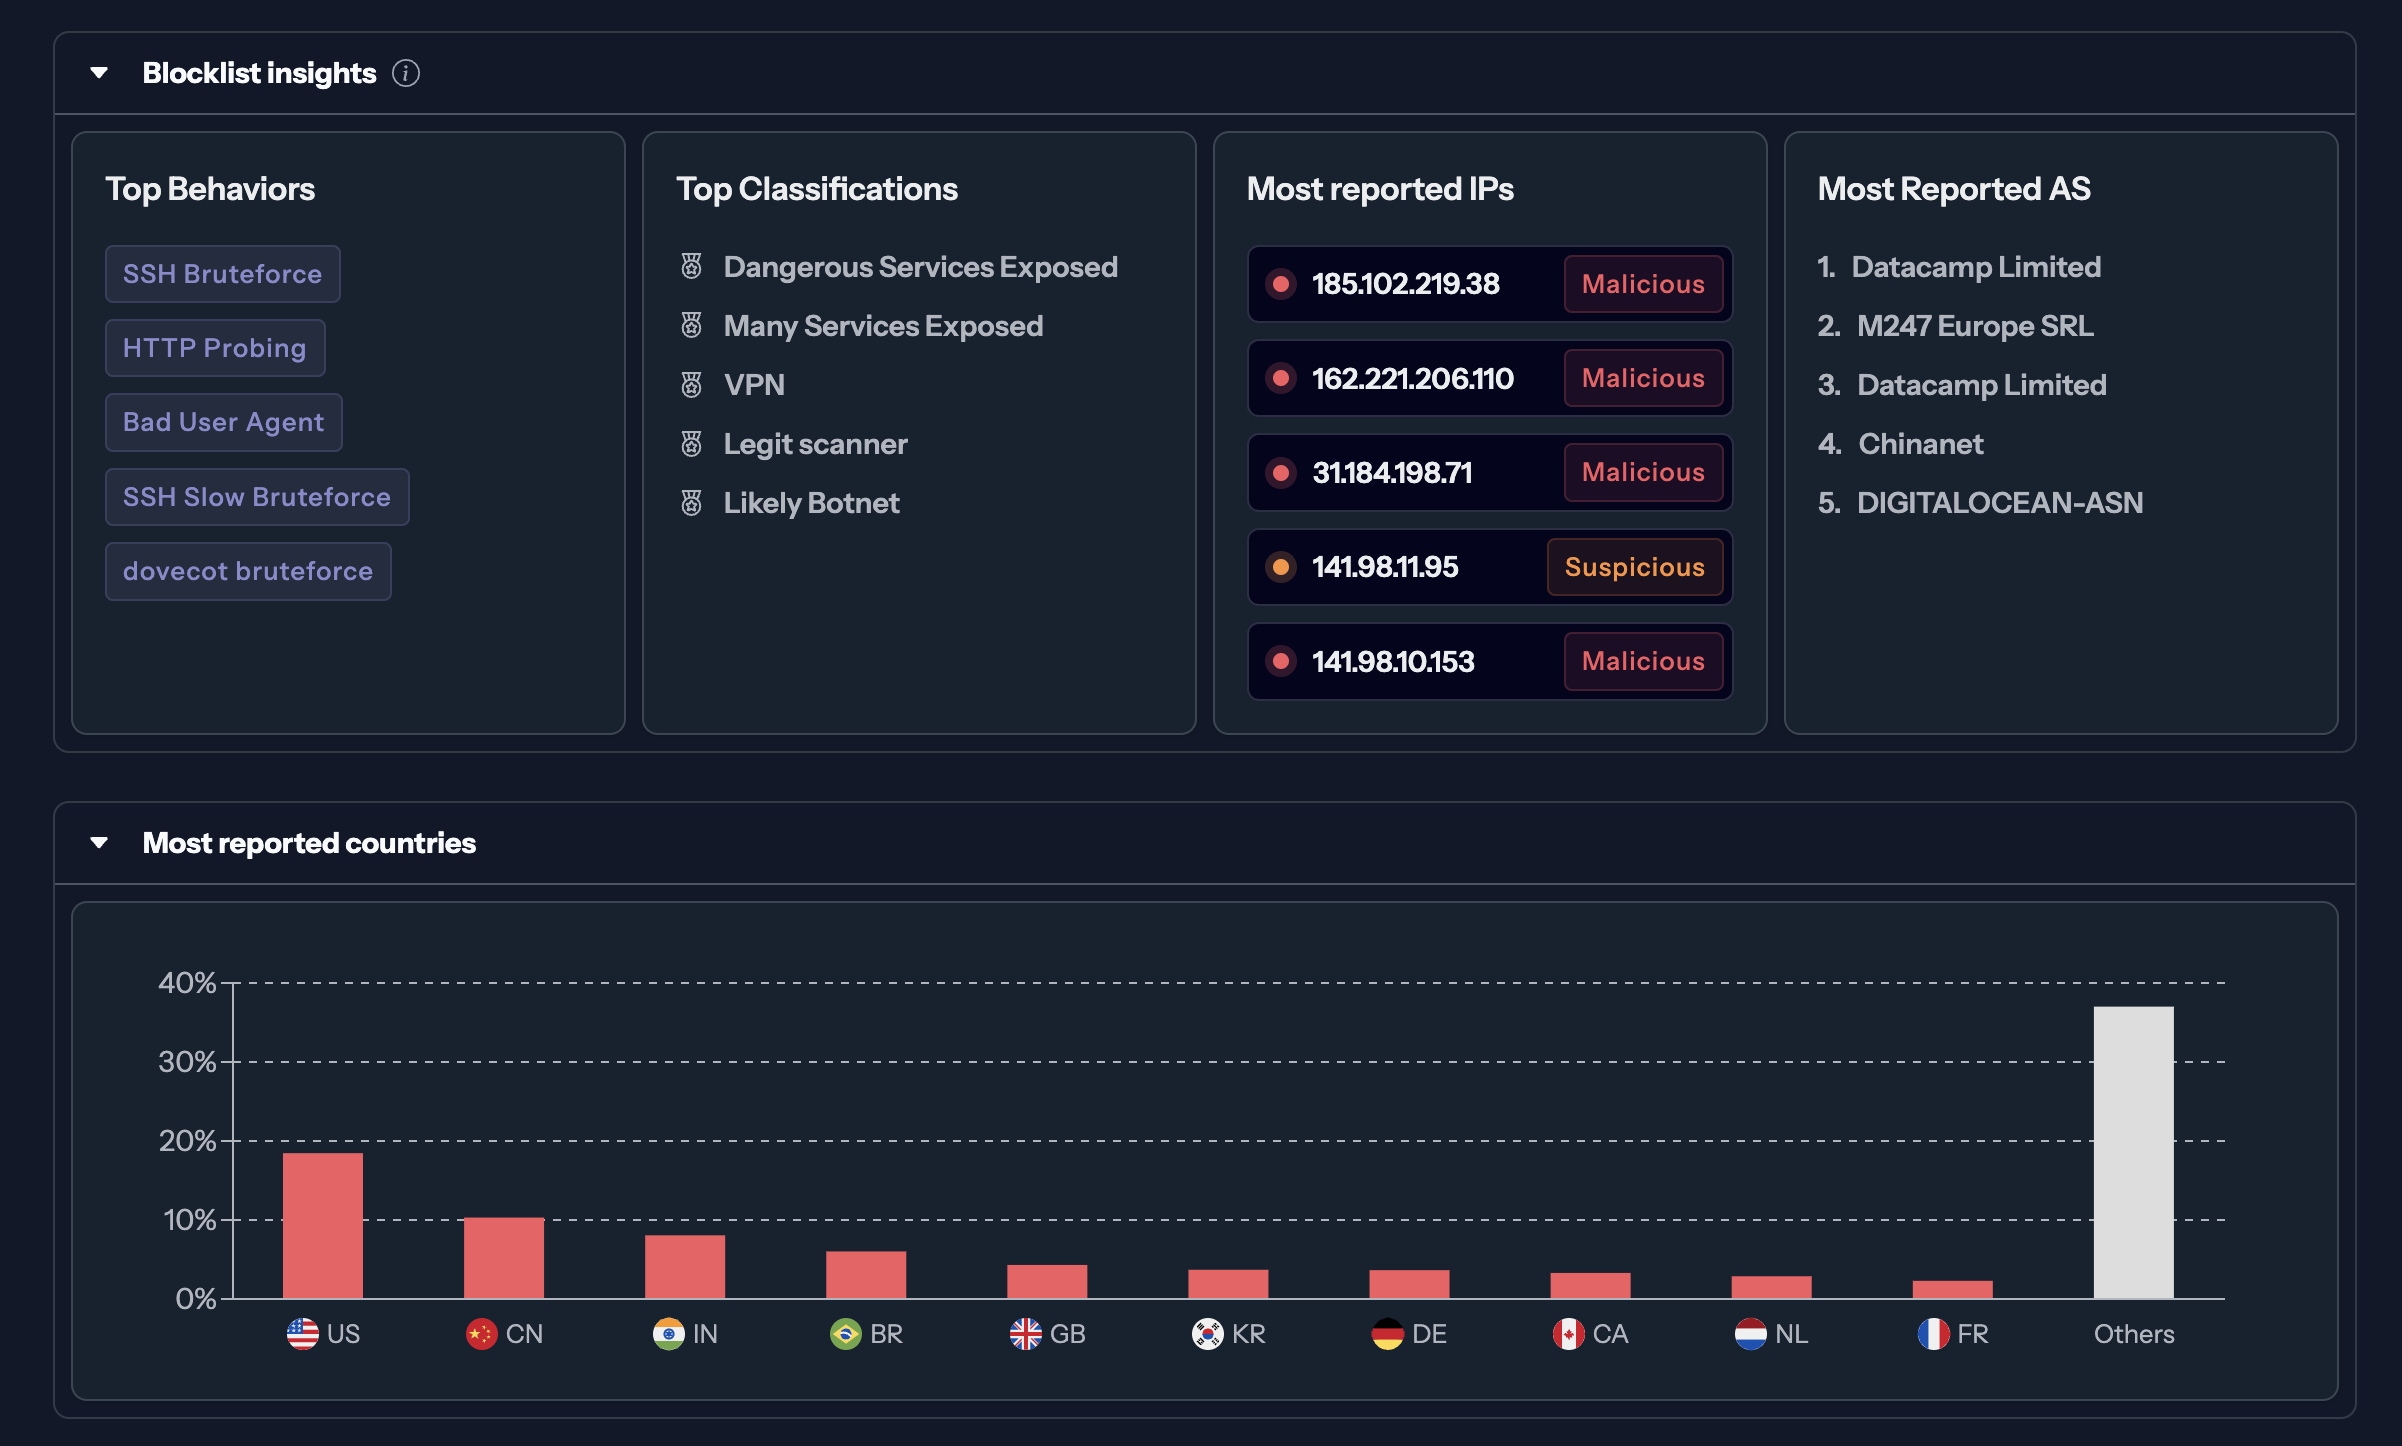Viewport: 2402px width, 1446px height.
Task: Open M247 Europe SRL AS entry
Action: 1974,326
